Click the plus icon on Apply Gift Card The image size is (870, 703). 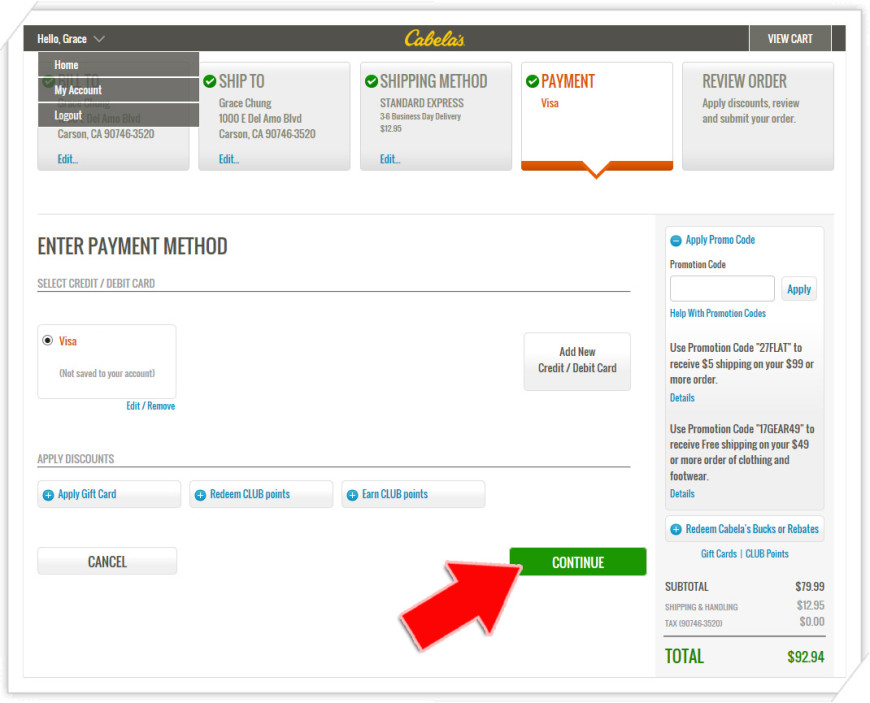48,495
